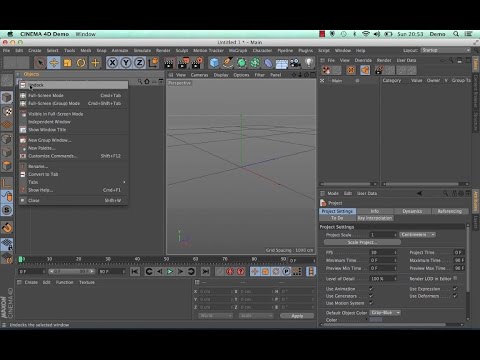Viewport: 480px width, 360px height.
Task: Switch to the To Do tab
Action: pos(337,218)
